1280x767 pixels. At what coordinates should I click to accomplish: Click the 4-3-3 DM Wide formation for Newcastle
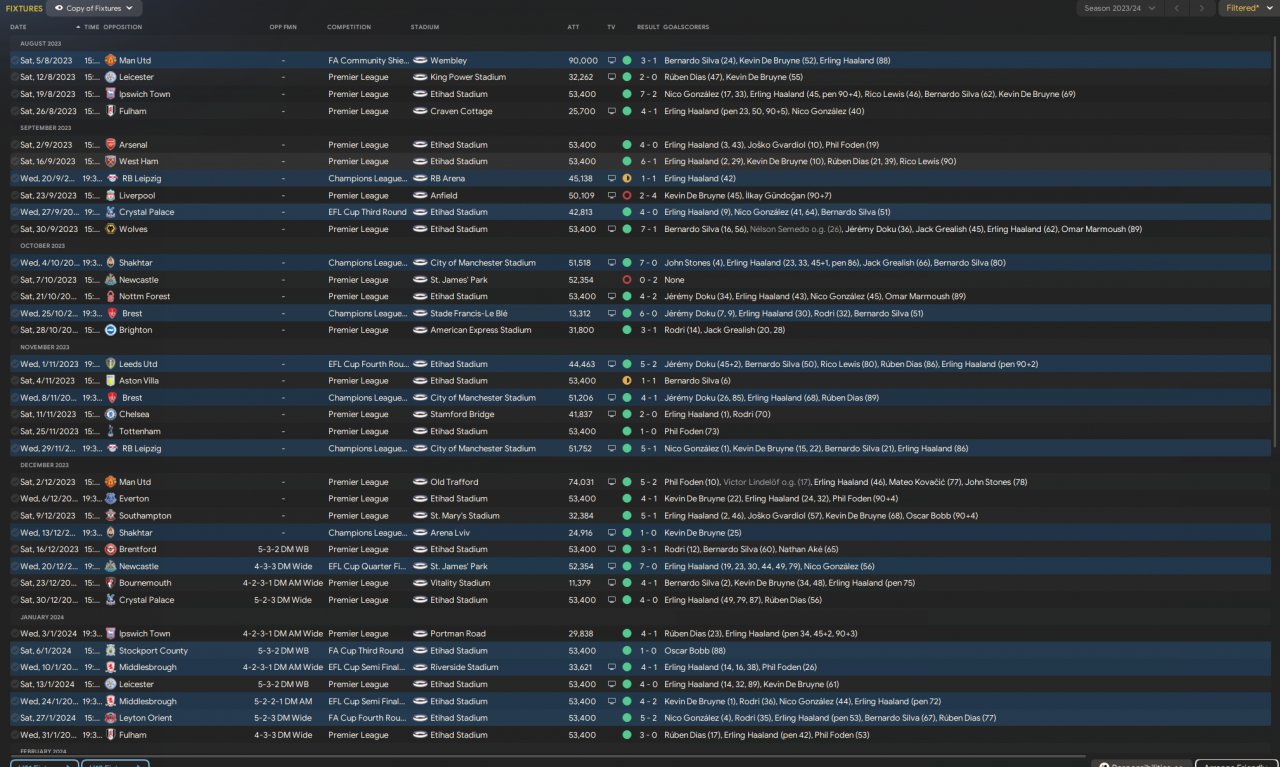pyautogui.click(x=282, y=566)
